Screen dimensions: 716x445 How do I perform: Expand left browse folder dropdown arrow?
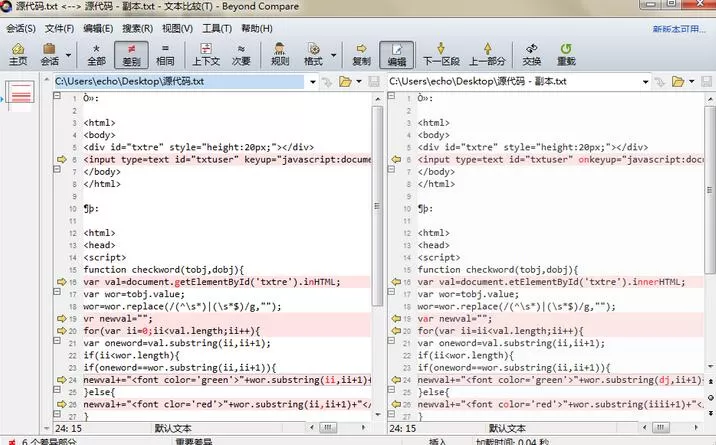click(x=359, y=82)
